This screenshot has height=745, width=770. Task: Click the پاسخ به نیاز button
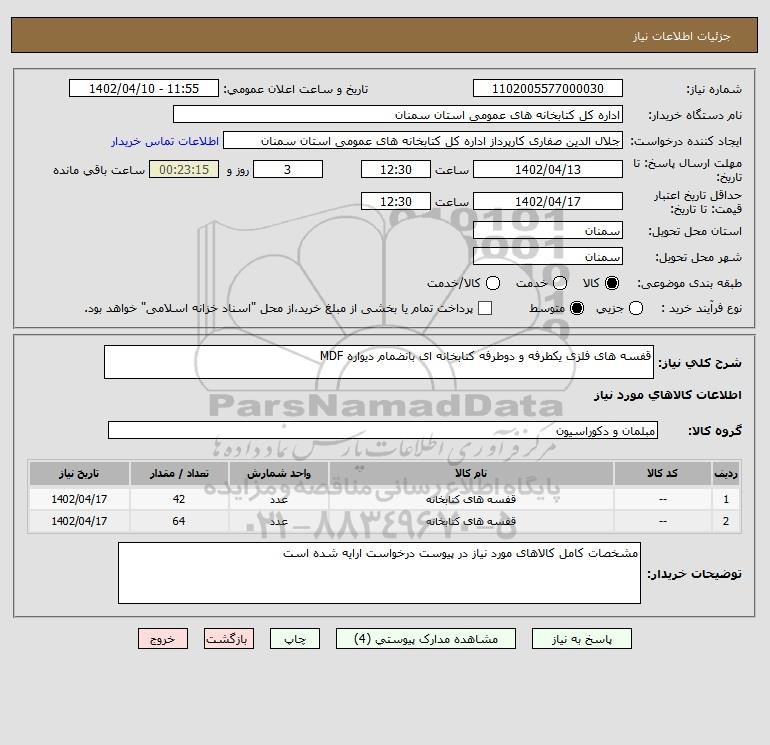click(581, 638)
